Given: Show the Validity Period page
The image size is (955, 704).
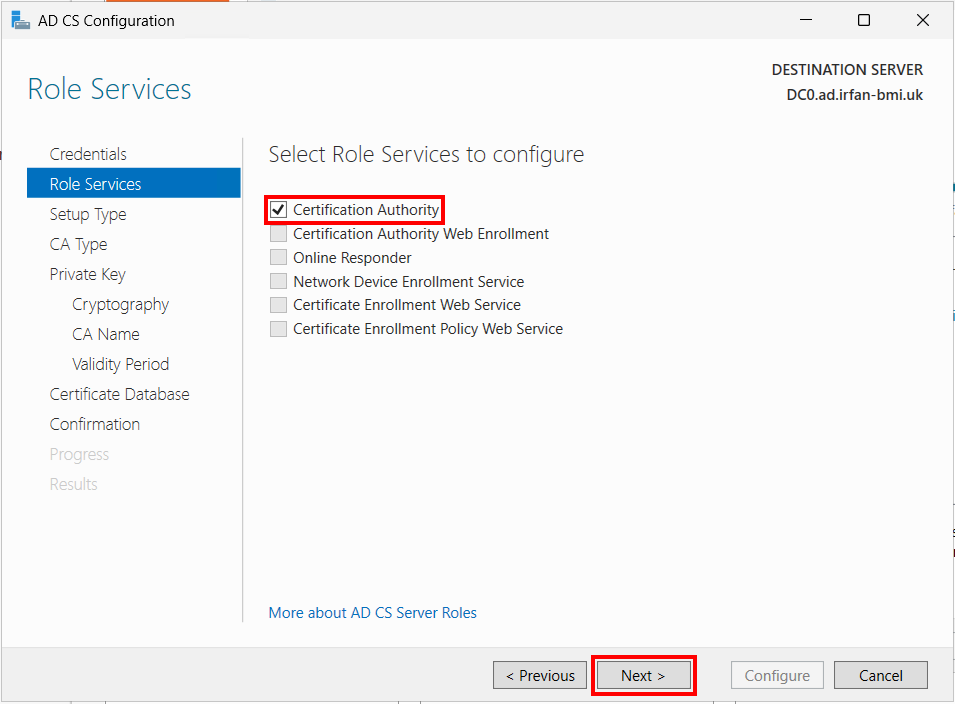Looking at the screenshot, I should (121, 364).
